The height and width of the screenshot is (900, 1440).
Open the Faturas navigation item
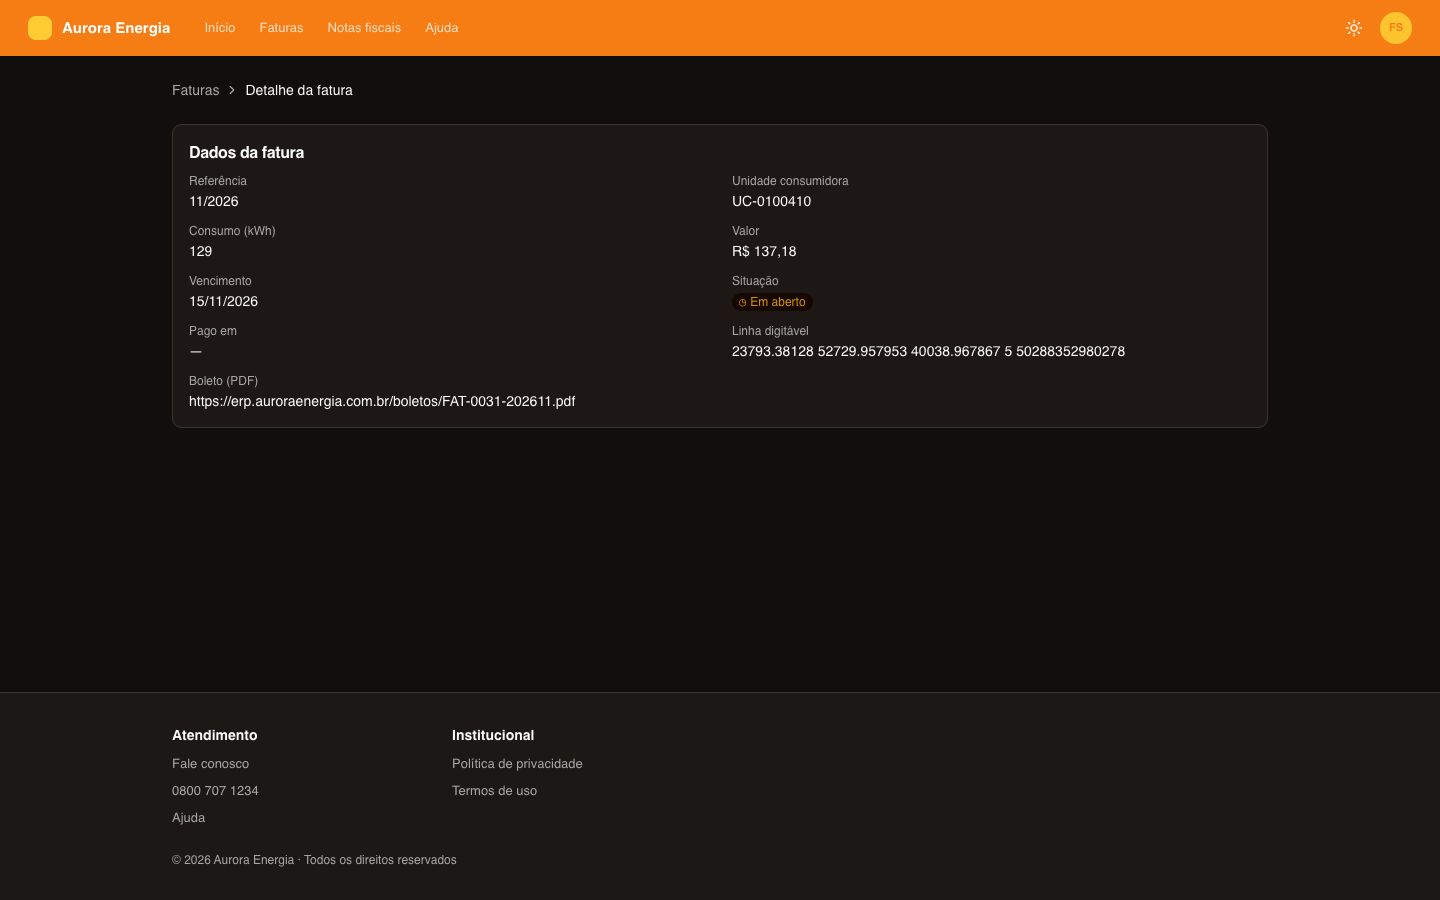tap(281, 28)
